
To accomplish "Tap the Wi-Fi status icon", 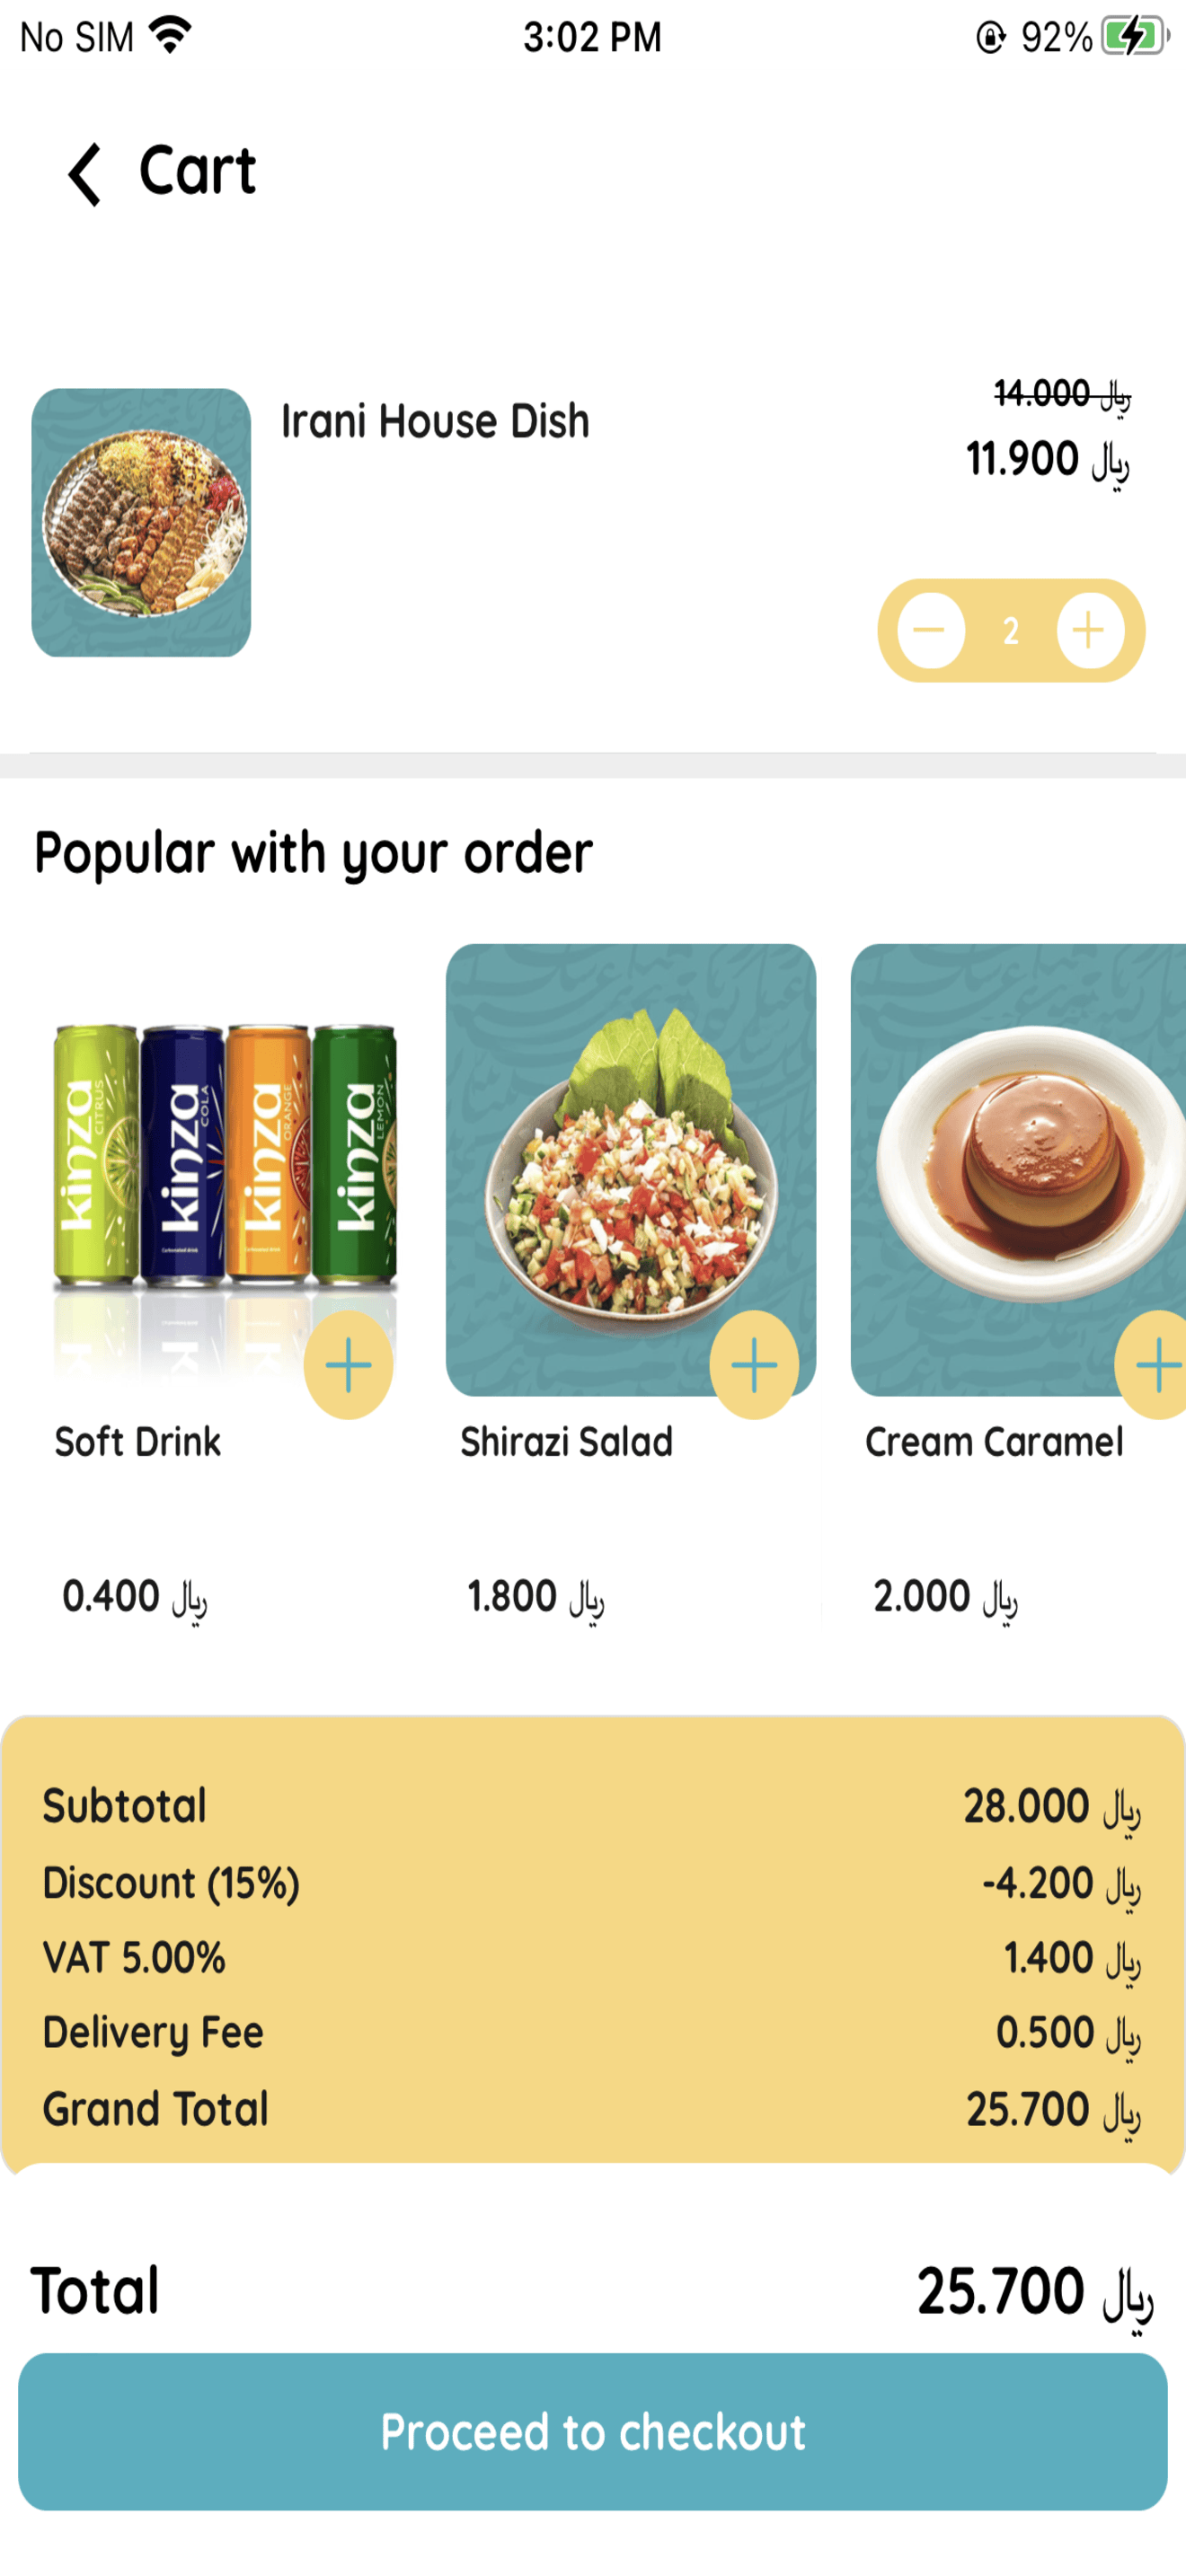I will [170, 36].
